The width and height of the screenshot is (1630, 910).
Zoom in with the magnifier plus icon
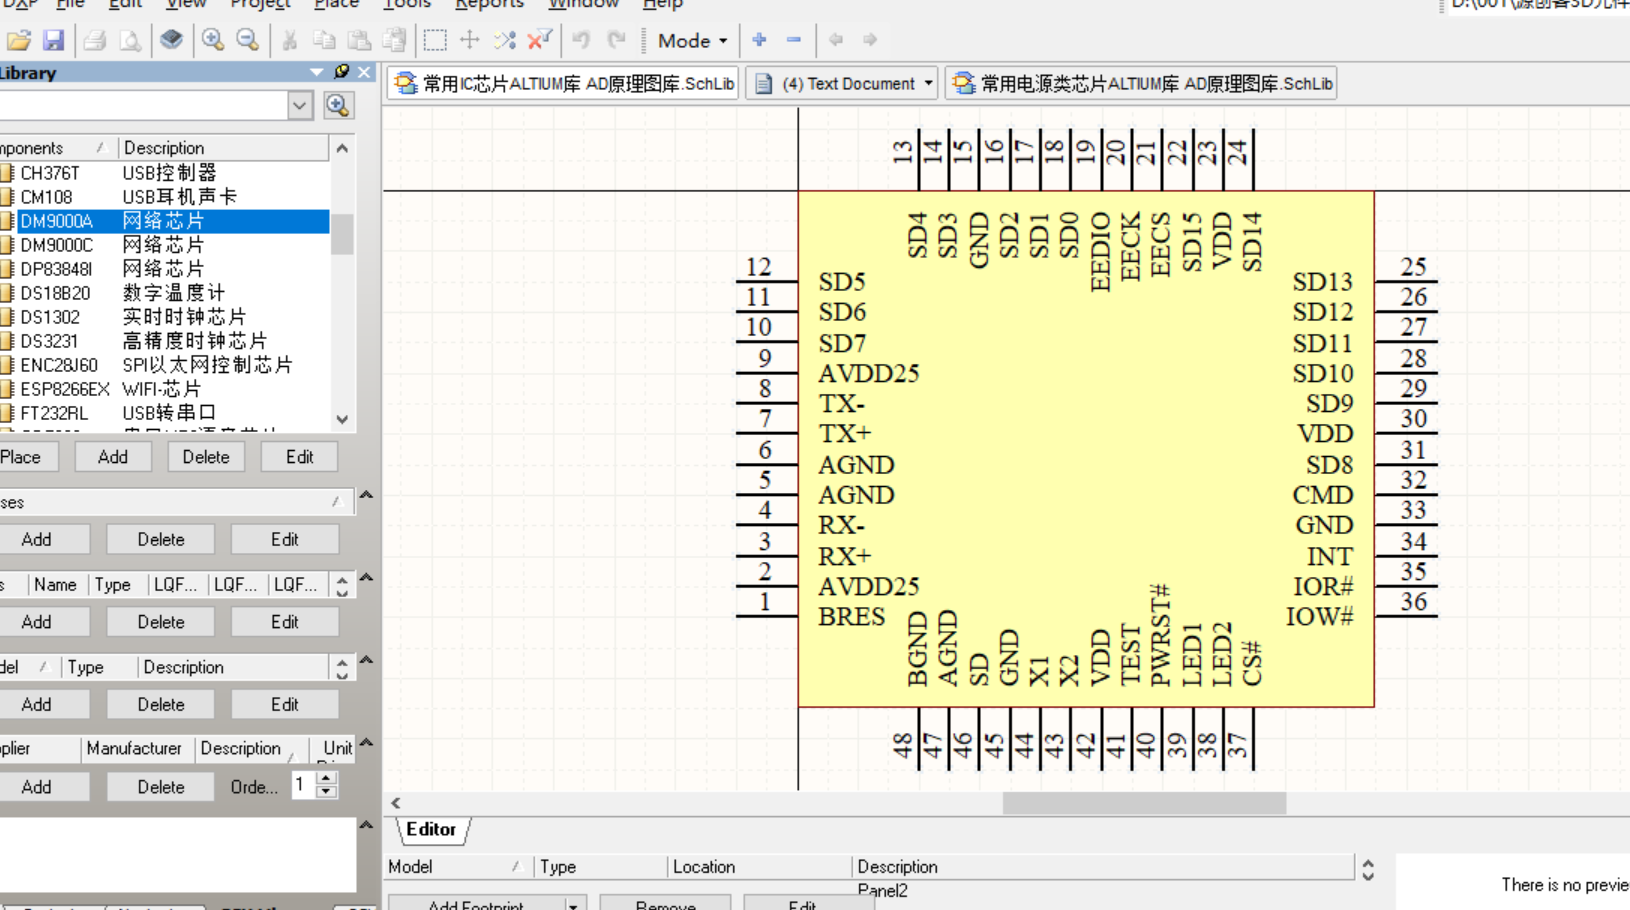tap(212, 40)
